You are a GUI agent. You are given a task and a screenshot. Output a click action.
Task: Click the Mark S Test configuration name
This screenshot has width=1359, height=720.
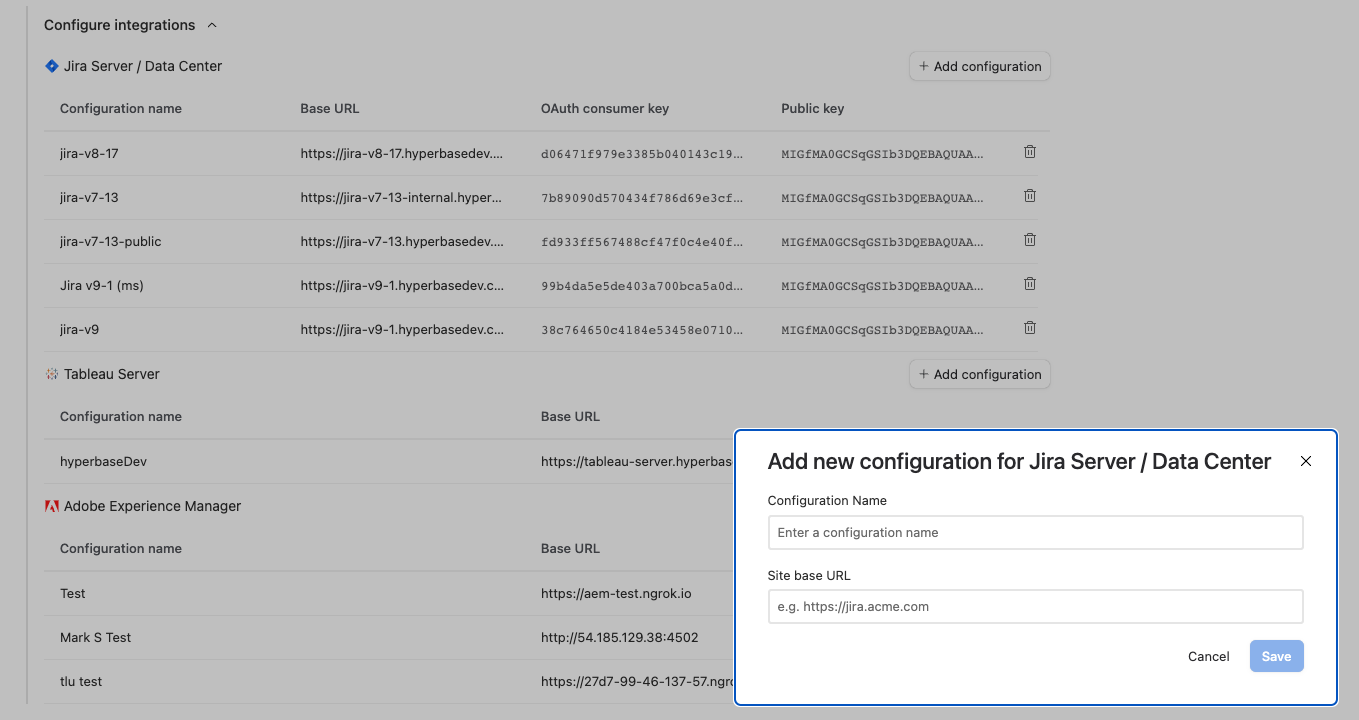pyautogui.click(x=96, y=638)
